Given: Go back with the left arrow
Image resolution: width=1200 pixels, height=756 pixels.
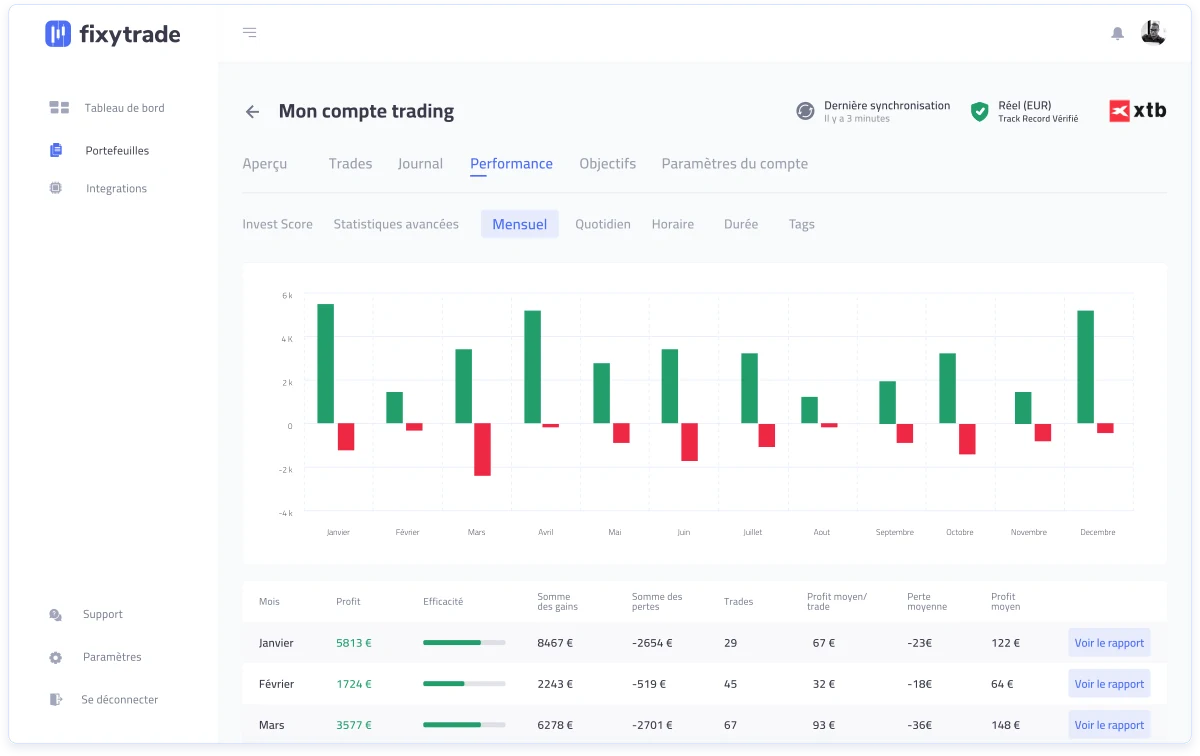Looking at the screenshot, I should [x=252, y=112].
